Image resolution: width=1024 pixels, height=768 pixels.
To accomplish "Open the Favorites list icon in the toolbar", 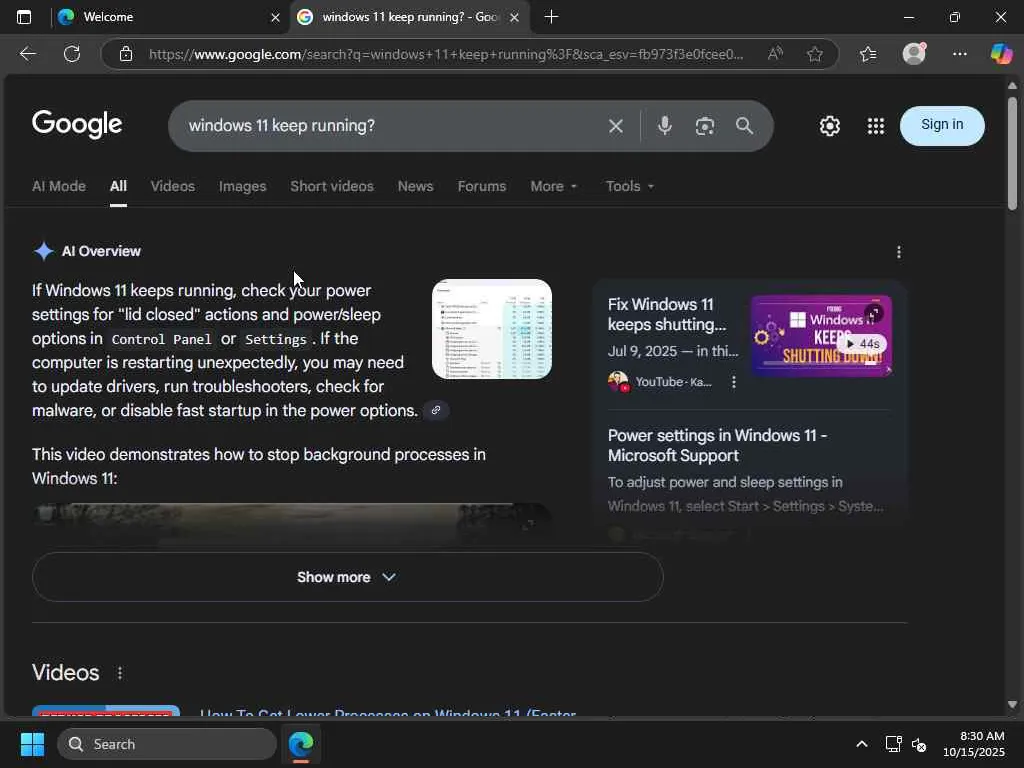I will (868, 54).
